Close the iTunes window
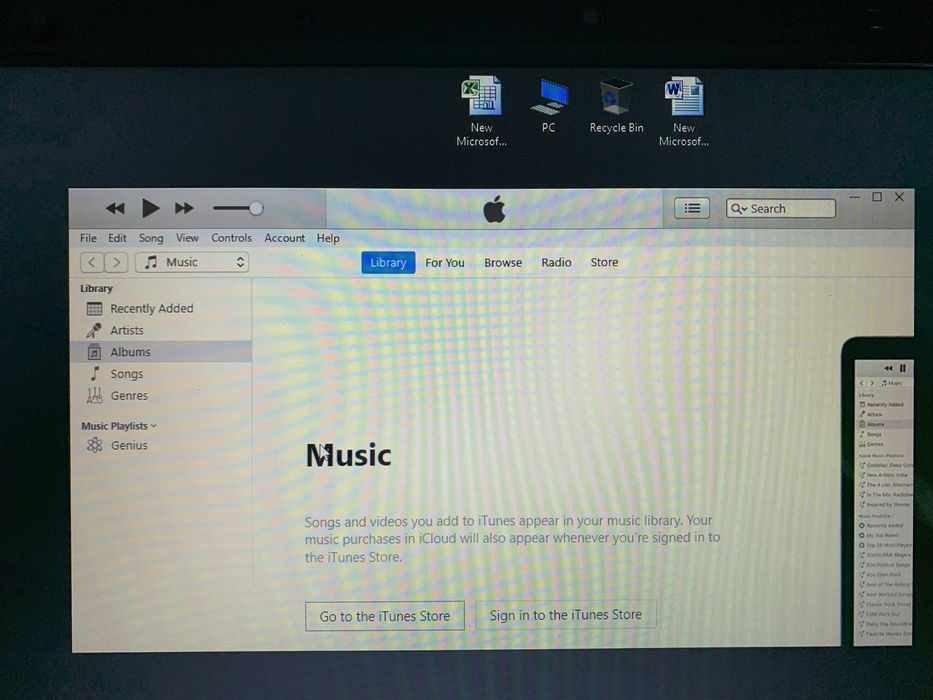Image resolution: width=933 pixels, height=700 pixels. click(x=899, y=197)
